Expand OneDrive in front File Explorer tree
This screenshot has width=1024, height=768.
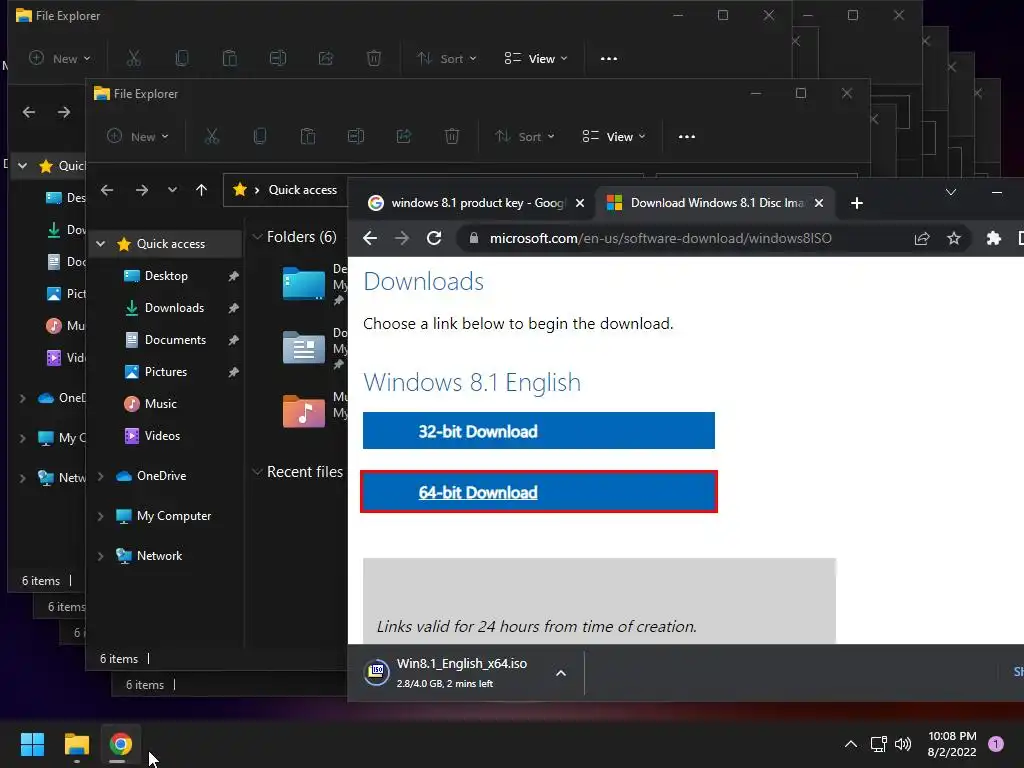pyautogui.click(x=101, y=476)
